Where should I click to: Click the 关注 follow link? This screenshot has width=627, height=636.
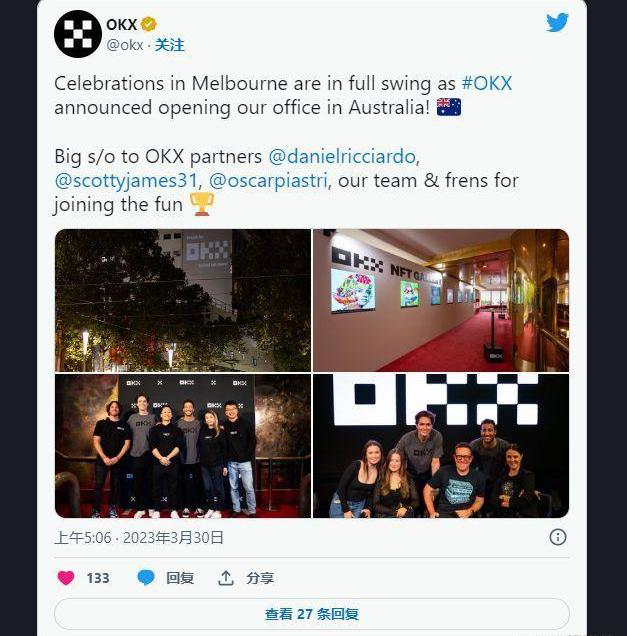pyautogui.click(x=170, y=45)
